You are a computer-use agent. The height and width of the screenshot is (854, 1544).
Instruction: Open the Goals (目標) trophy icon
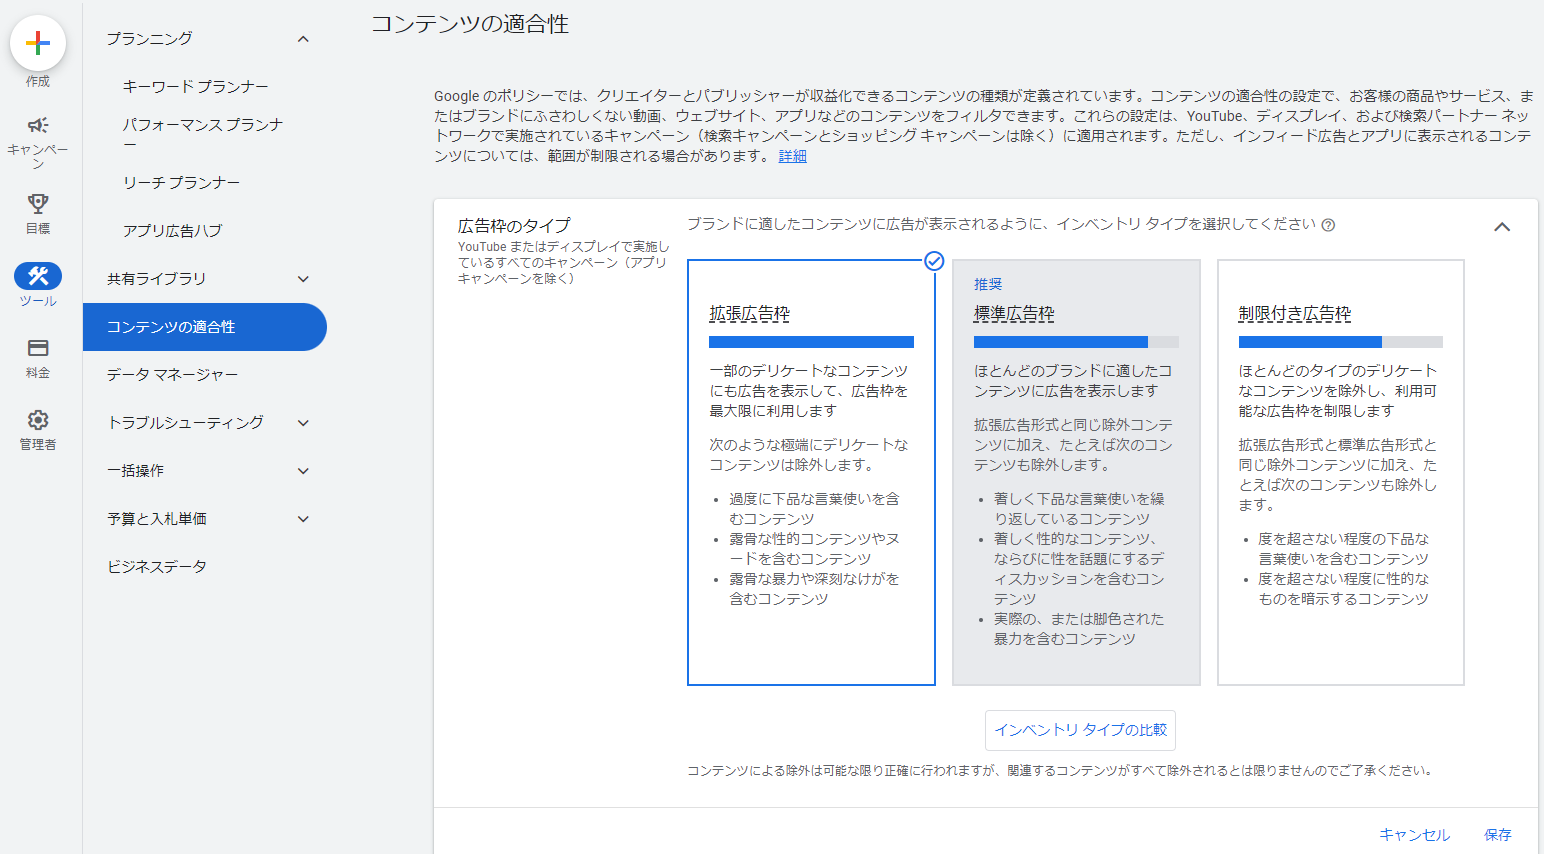pos(38,204)
